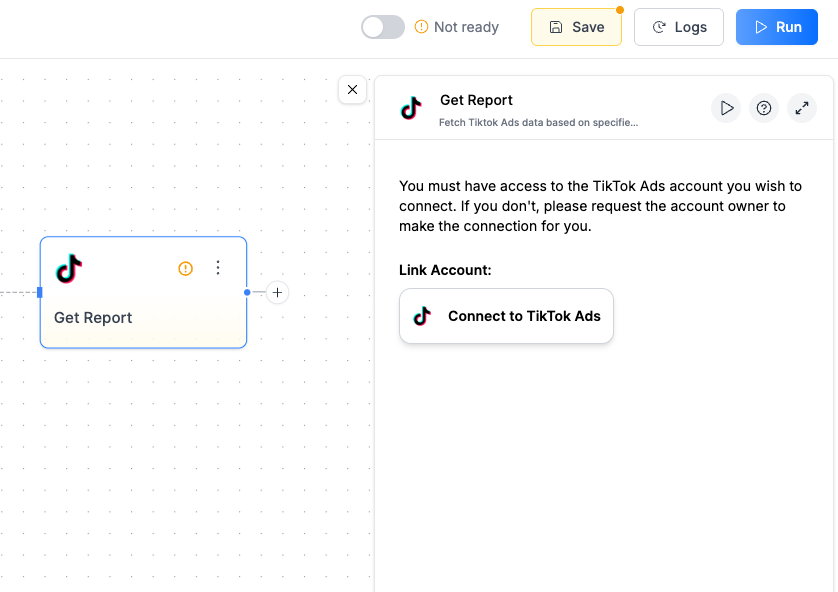
Task: Expand the Get Report panel to fullscreen
Action: click(x=802, y=108)
